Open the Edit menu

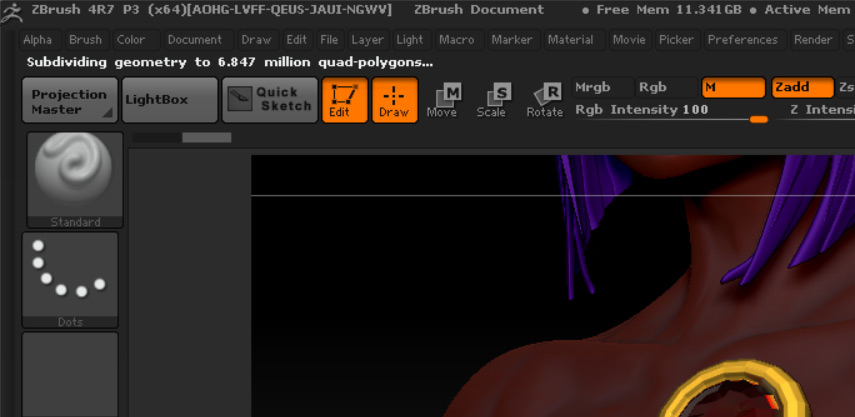[x=297, y=40]
